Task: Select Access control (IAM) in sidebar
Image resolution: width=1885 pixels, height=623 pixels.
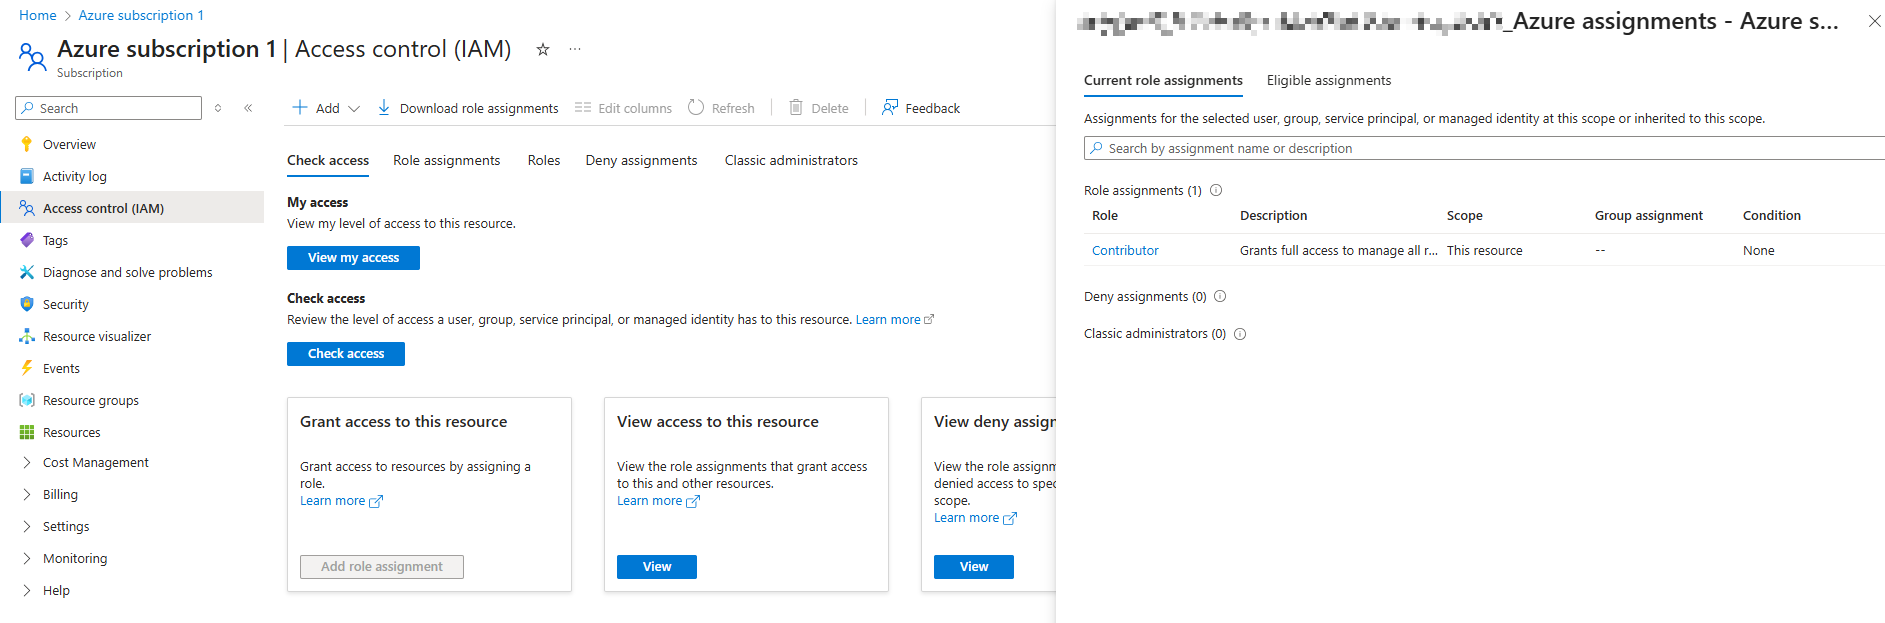Action: point(132,208)
